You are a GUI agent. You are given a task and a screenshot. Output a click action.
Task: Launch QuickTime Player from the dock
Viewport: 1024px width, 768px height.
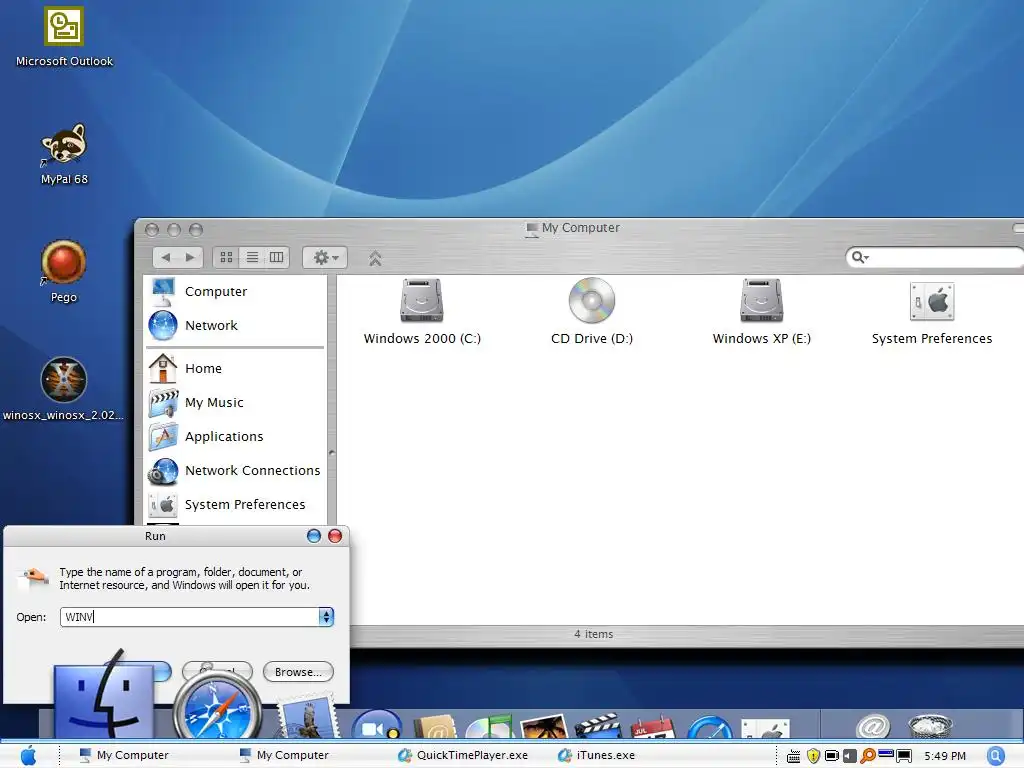[709, 728]
